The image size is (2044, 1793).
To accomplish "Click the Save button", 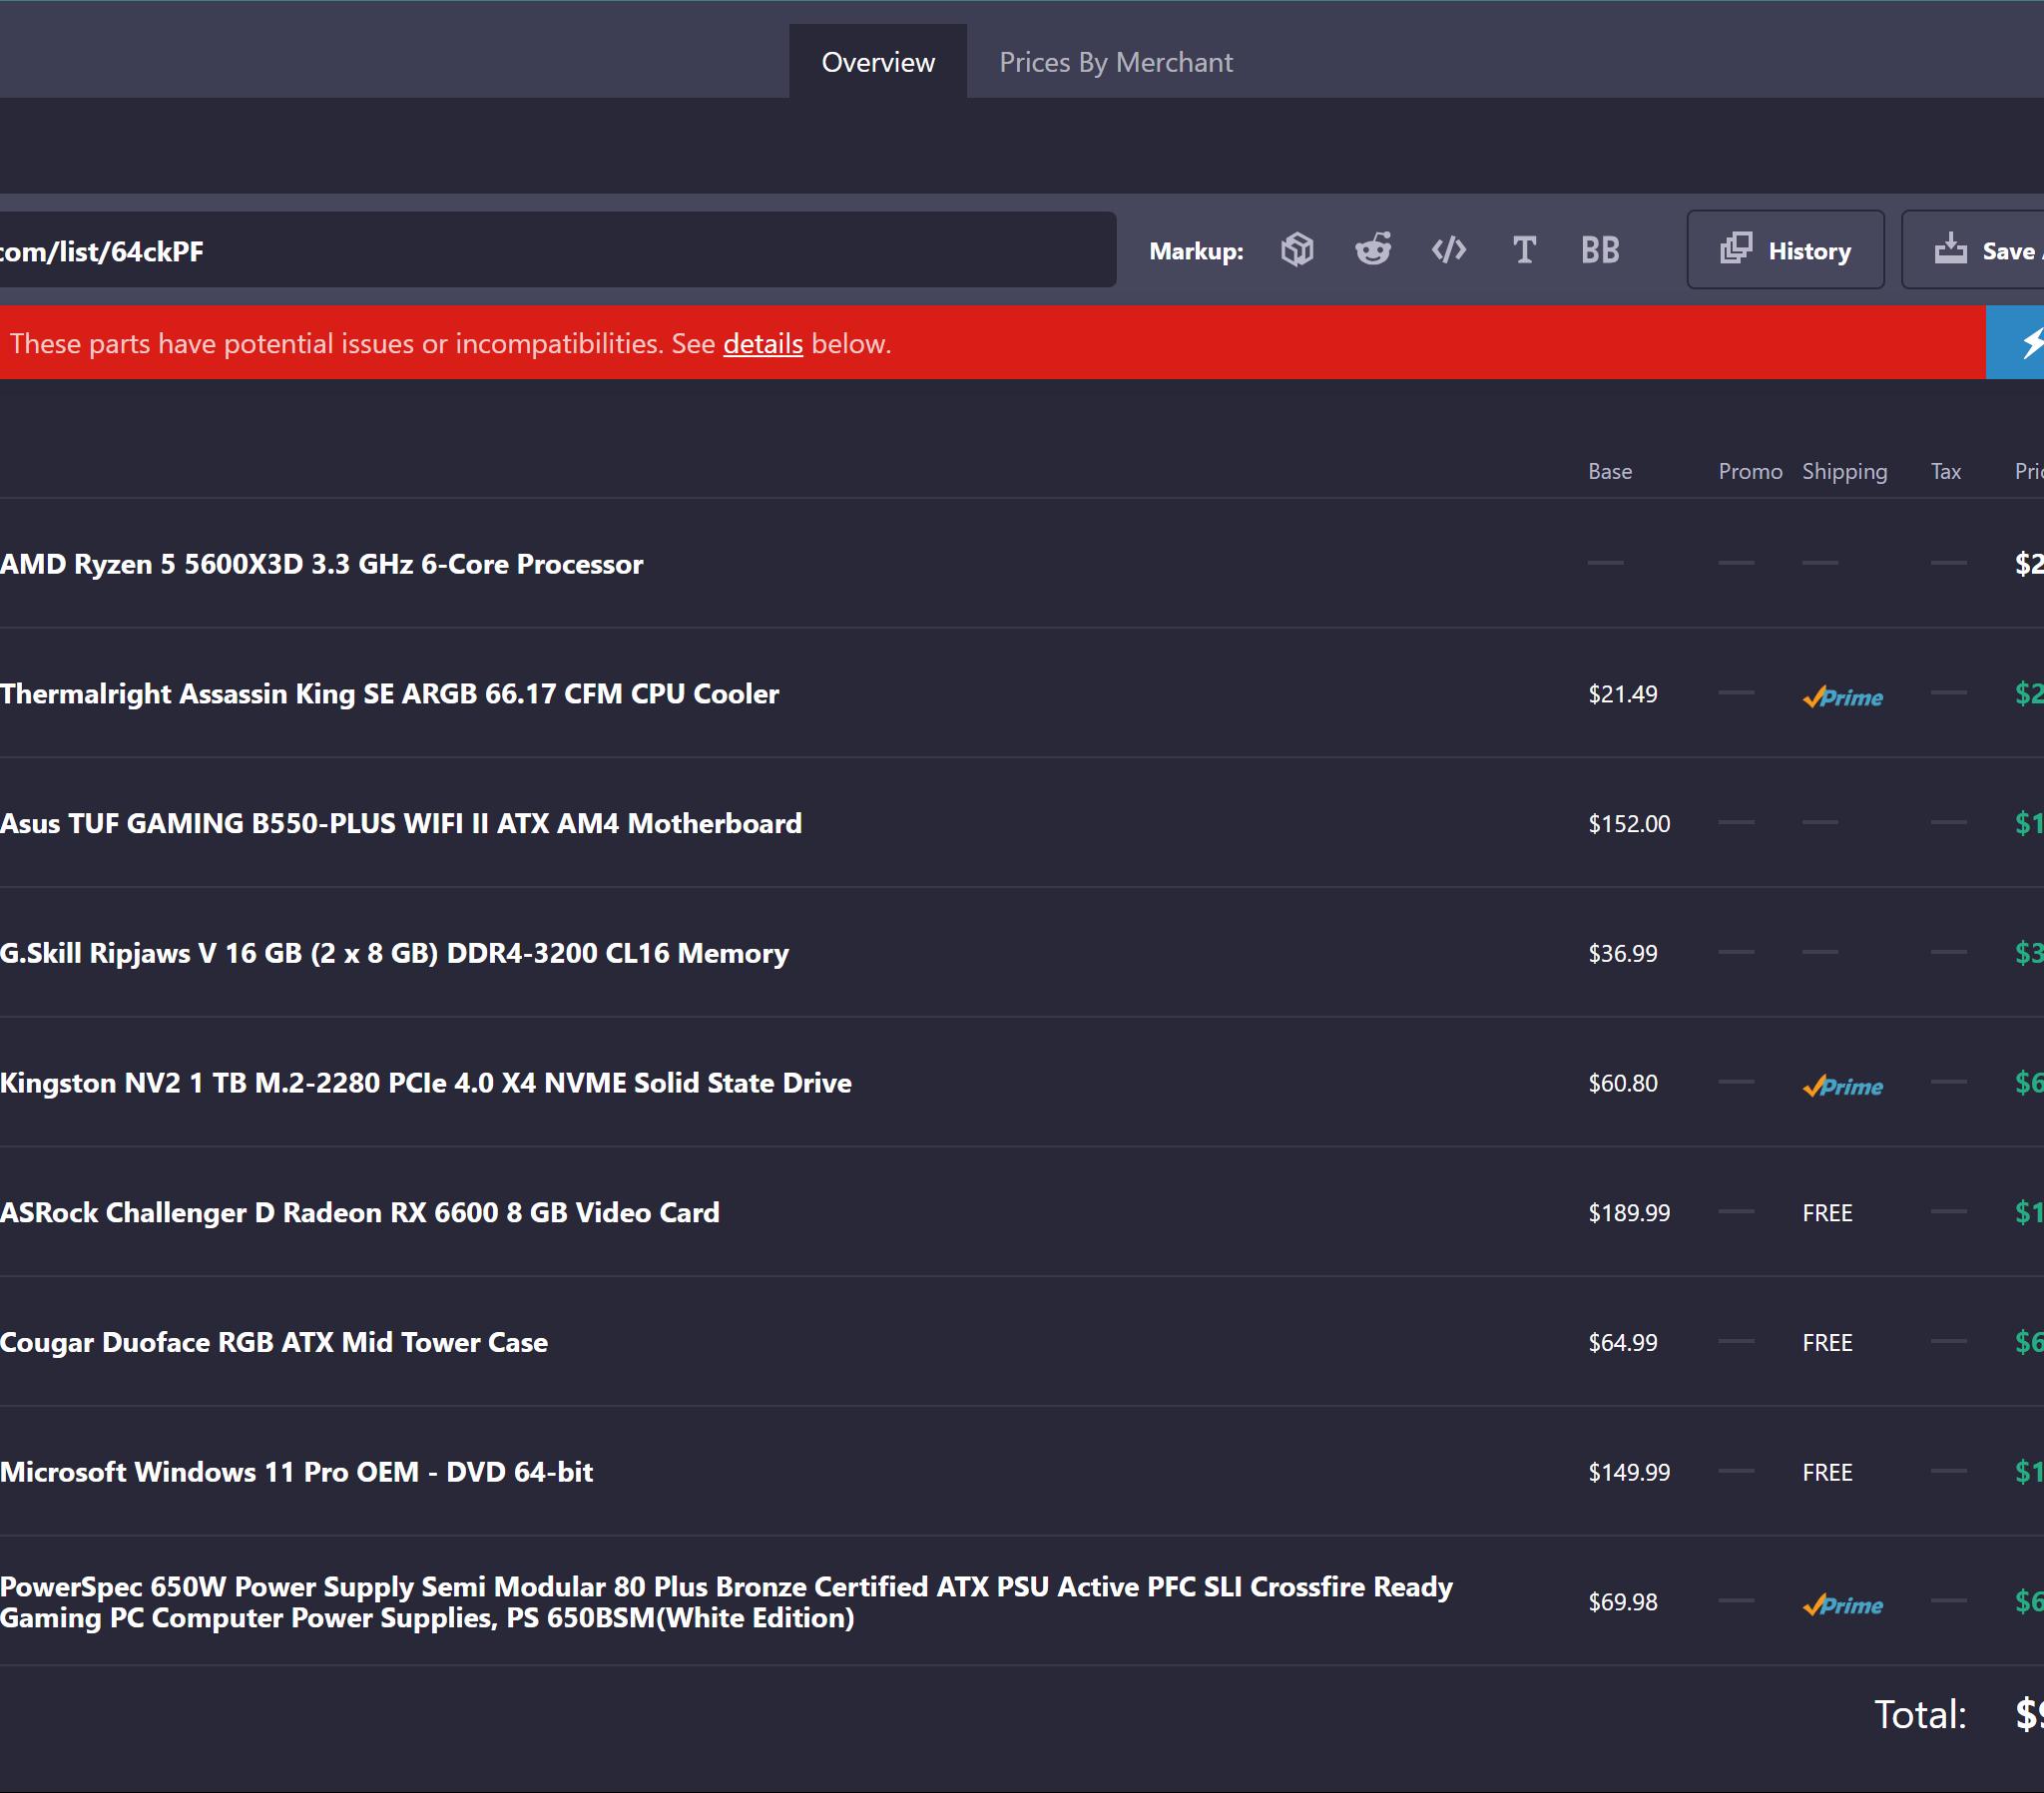I will coord(1974,250).
